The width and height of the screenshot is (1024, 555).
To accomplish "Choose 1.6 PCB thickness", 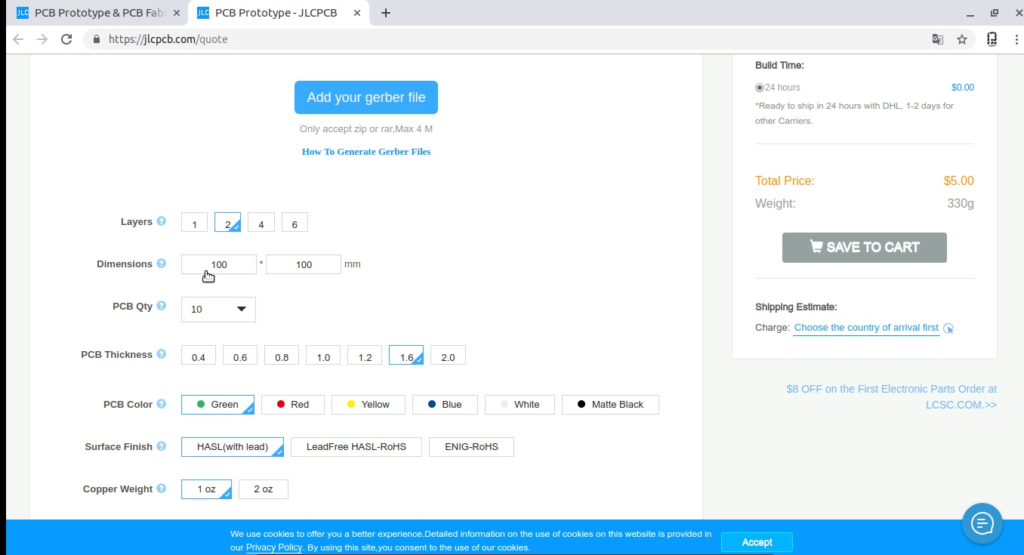I will click(x=406, y=356).
